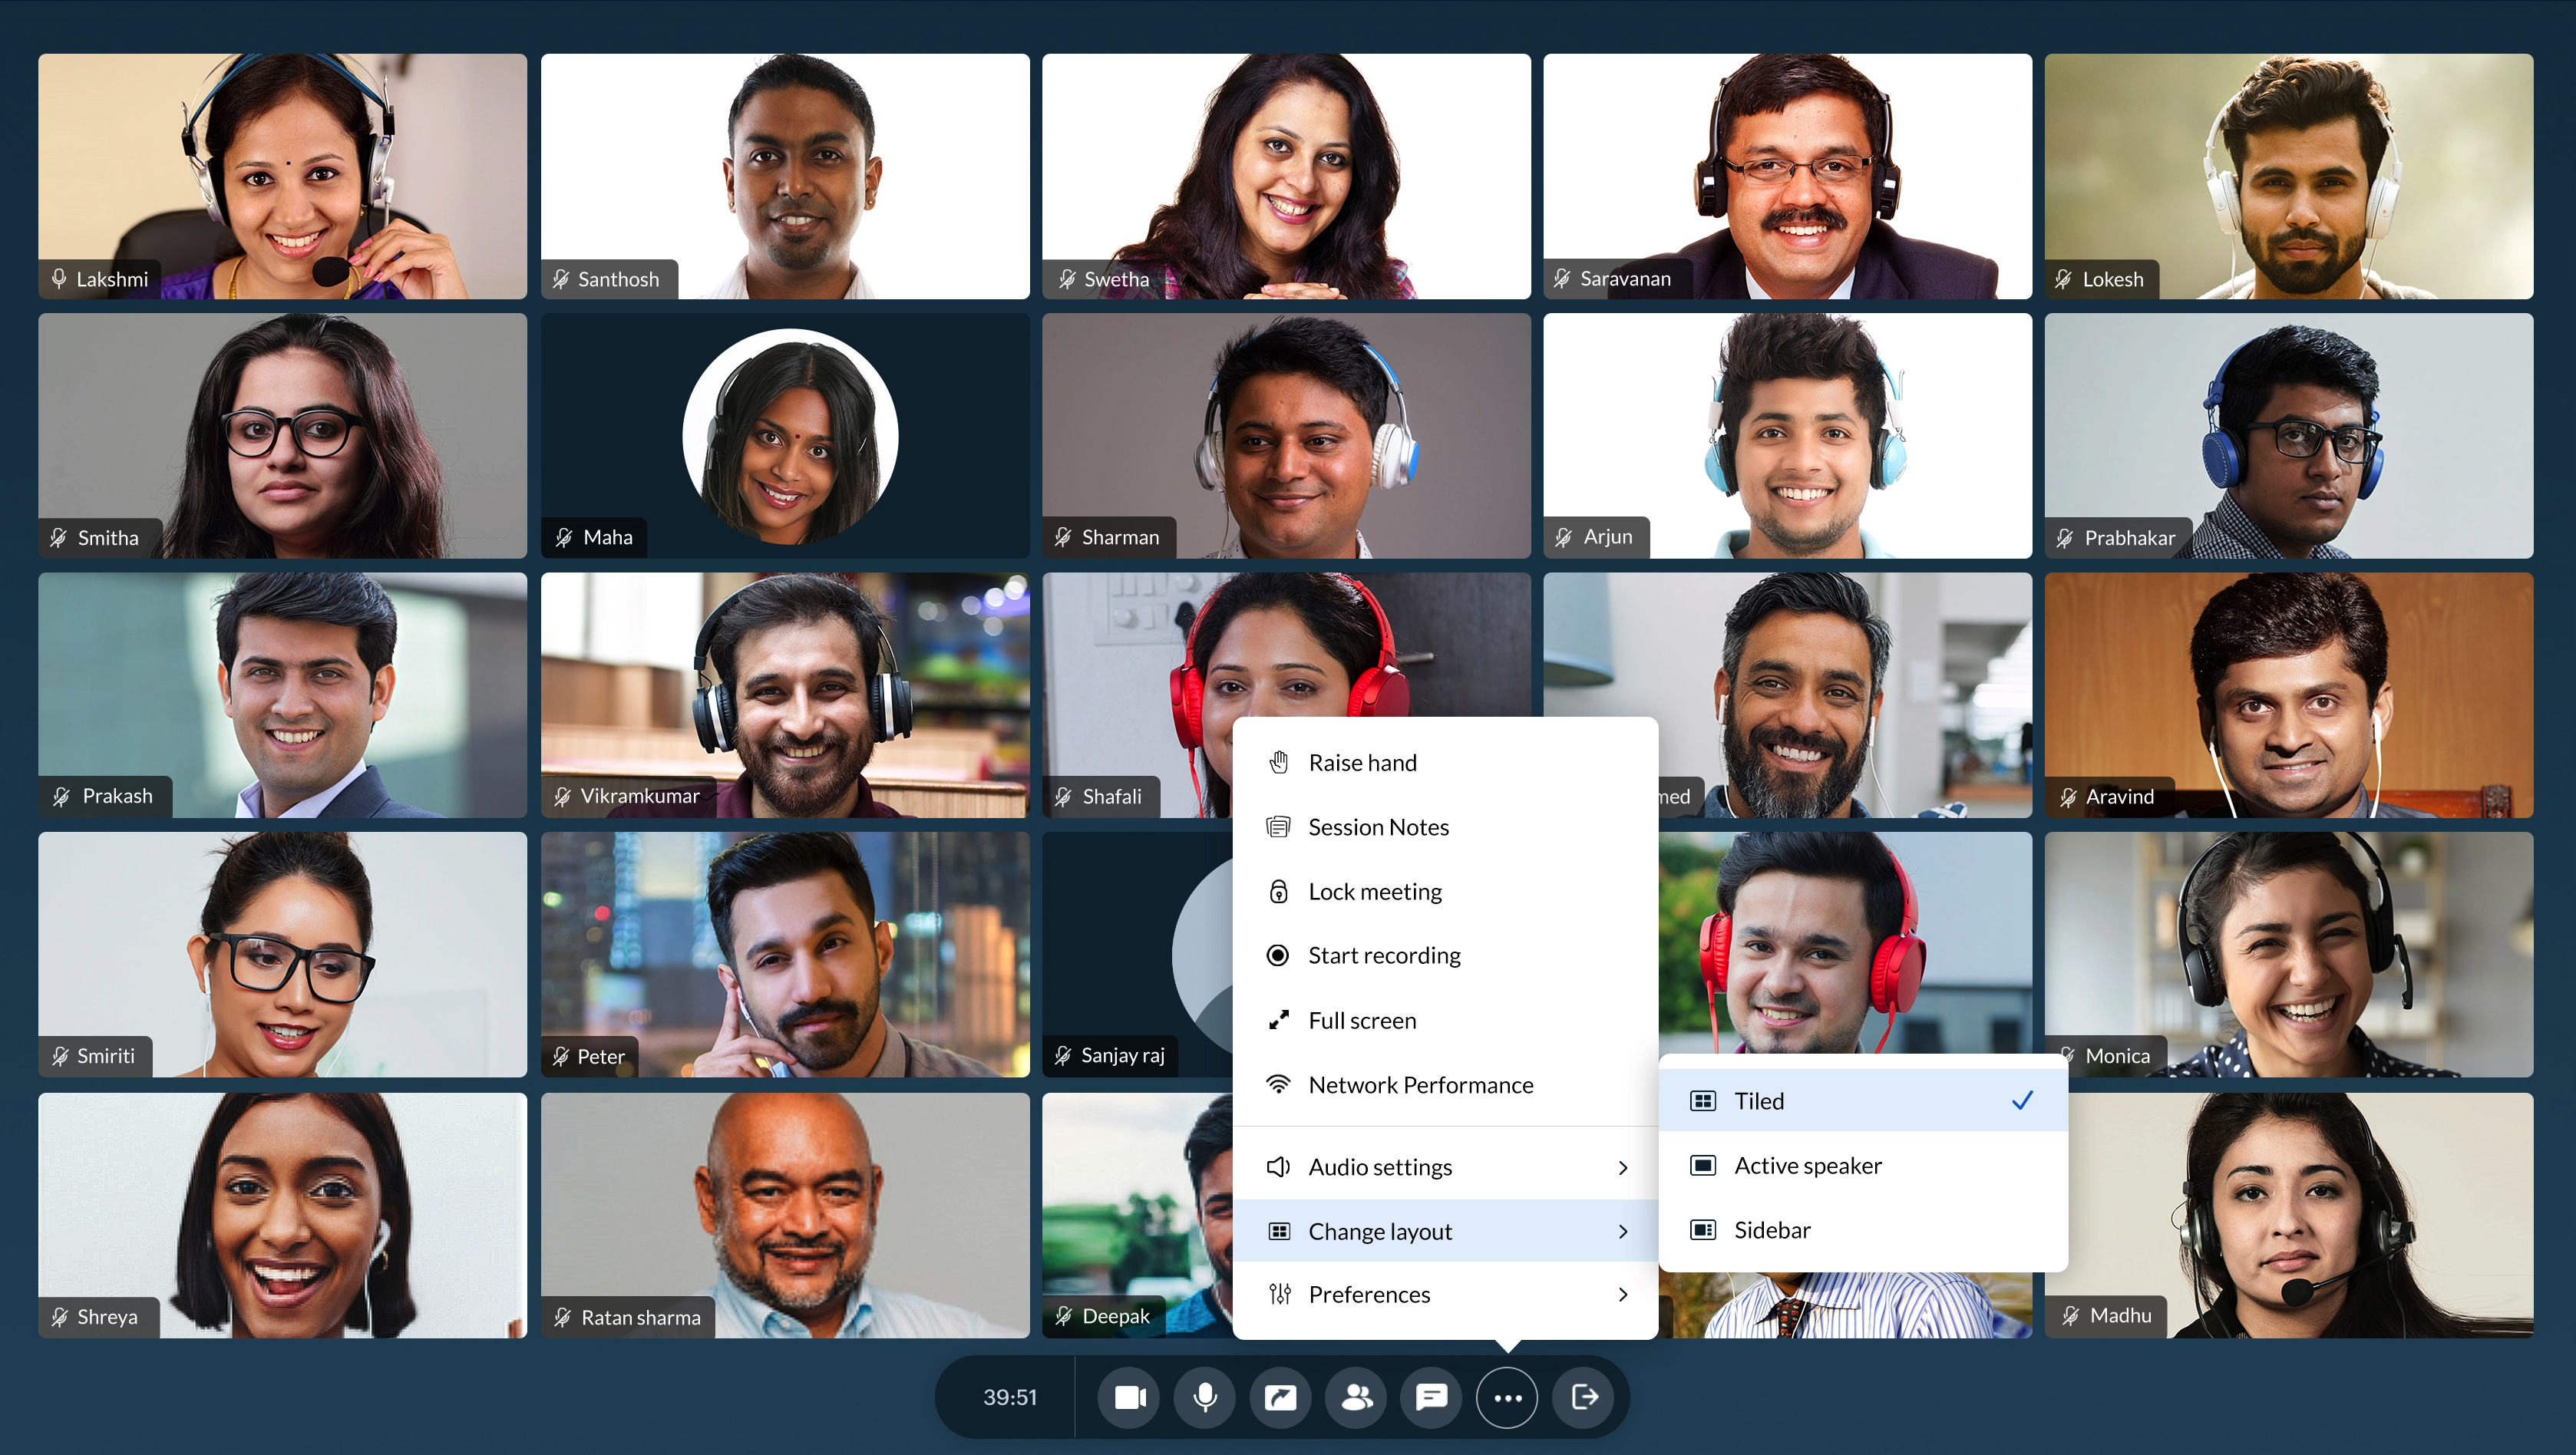The image size is (2576, 1455).
Task: Click the Raise hand icon
Action: point(1277,762)
